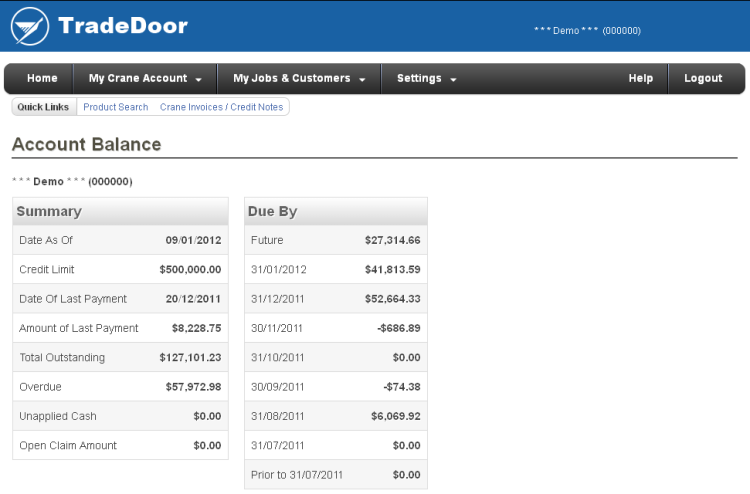Screen dimensions: 750x494
Task: Click the TradeDoor circular logo icon
Action: tap(30, 26)
